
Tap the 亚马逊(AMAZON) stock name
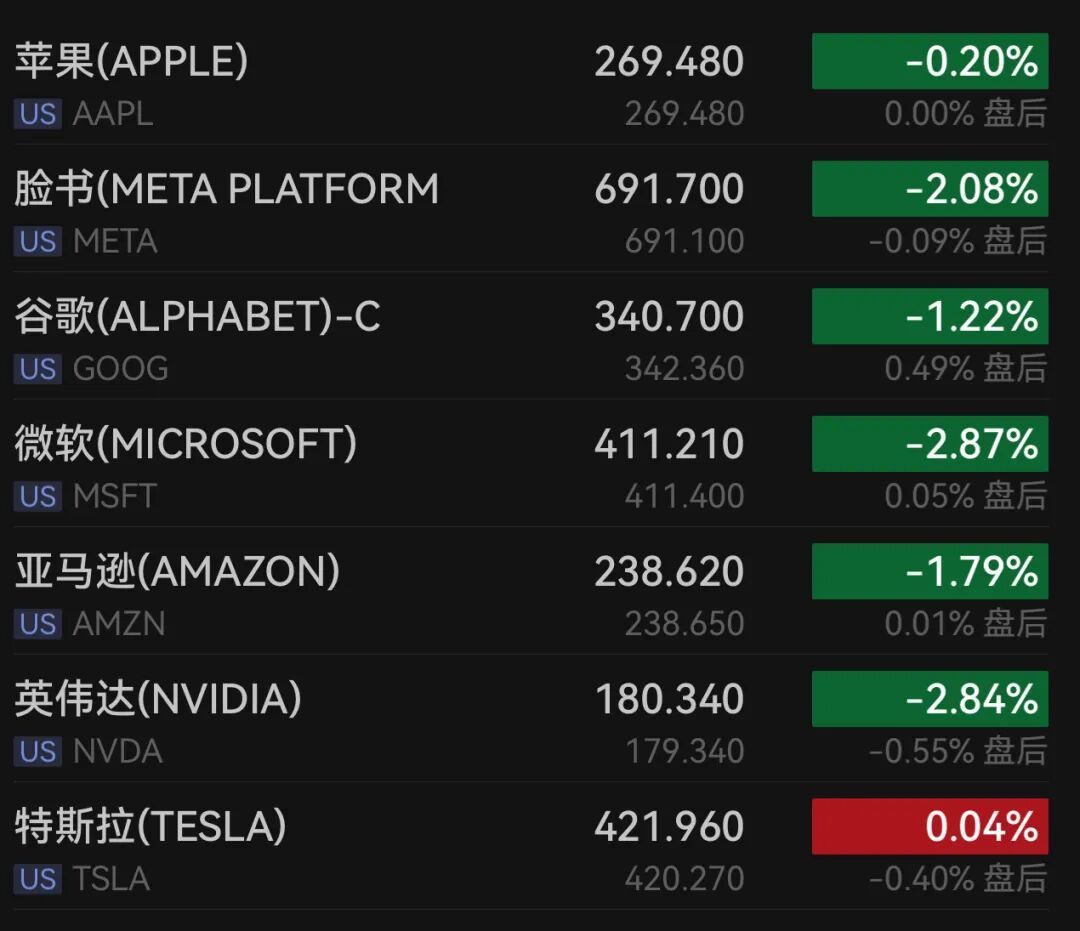pos(177,572)
